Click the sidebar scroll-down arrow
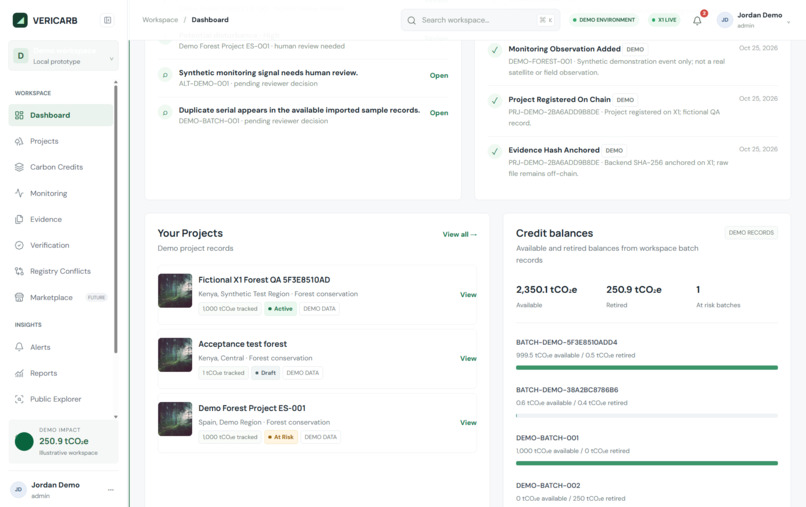This screenshot has height=507, width=806. [x=116, y=417]
